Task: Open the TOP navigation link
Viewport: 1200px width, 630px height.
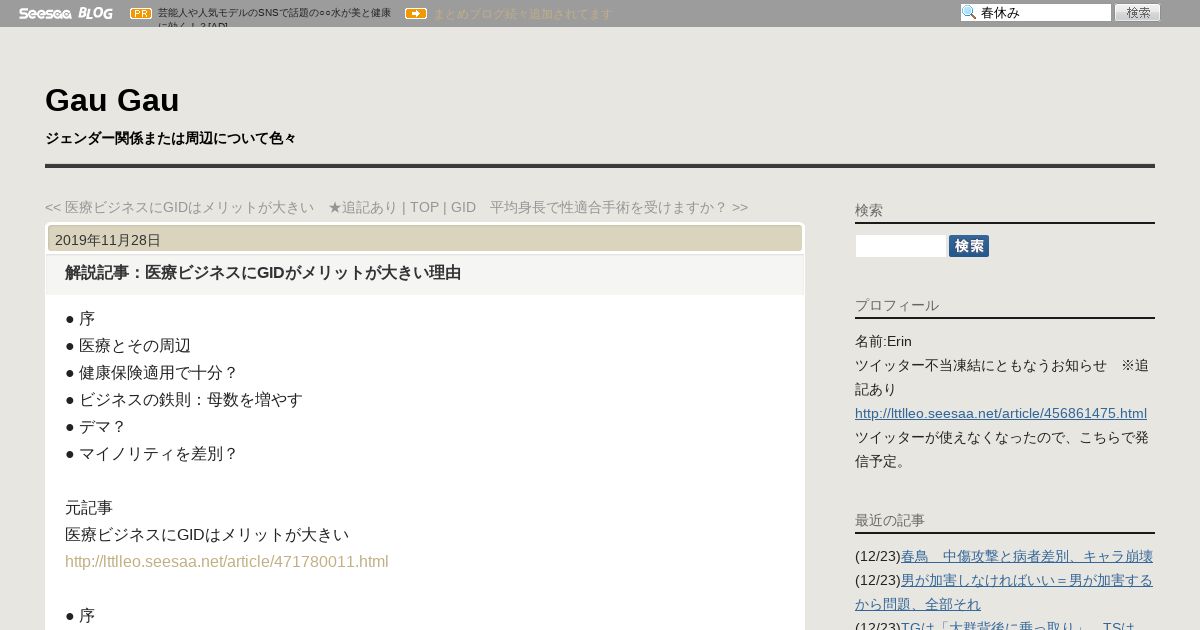Action: (424, 207)
